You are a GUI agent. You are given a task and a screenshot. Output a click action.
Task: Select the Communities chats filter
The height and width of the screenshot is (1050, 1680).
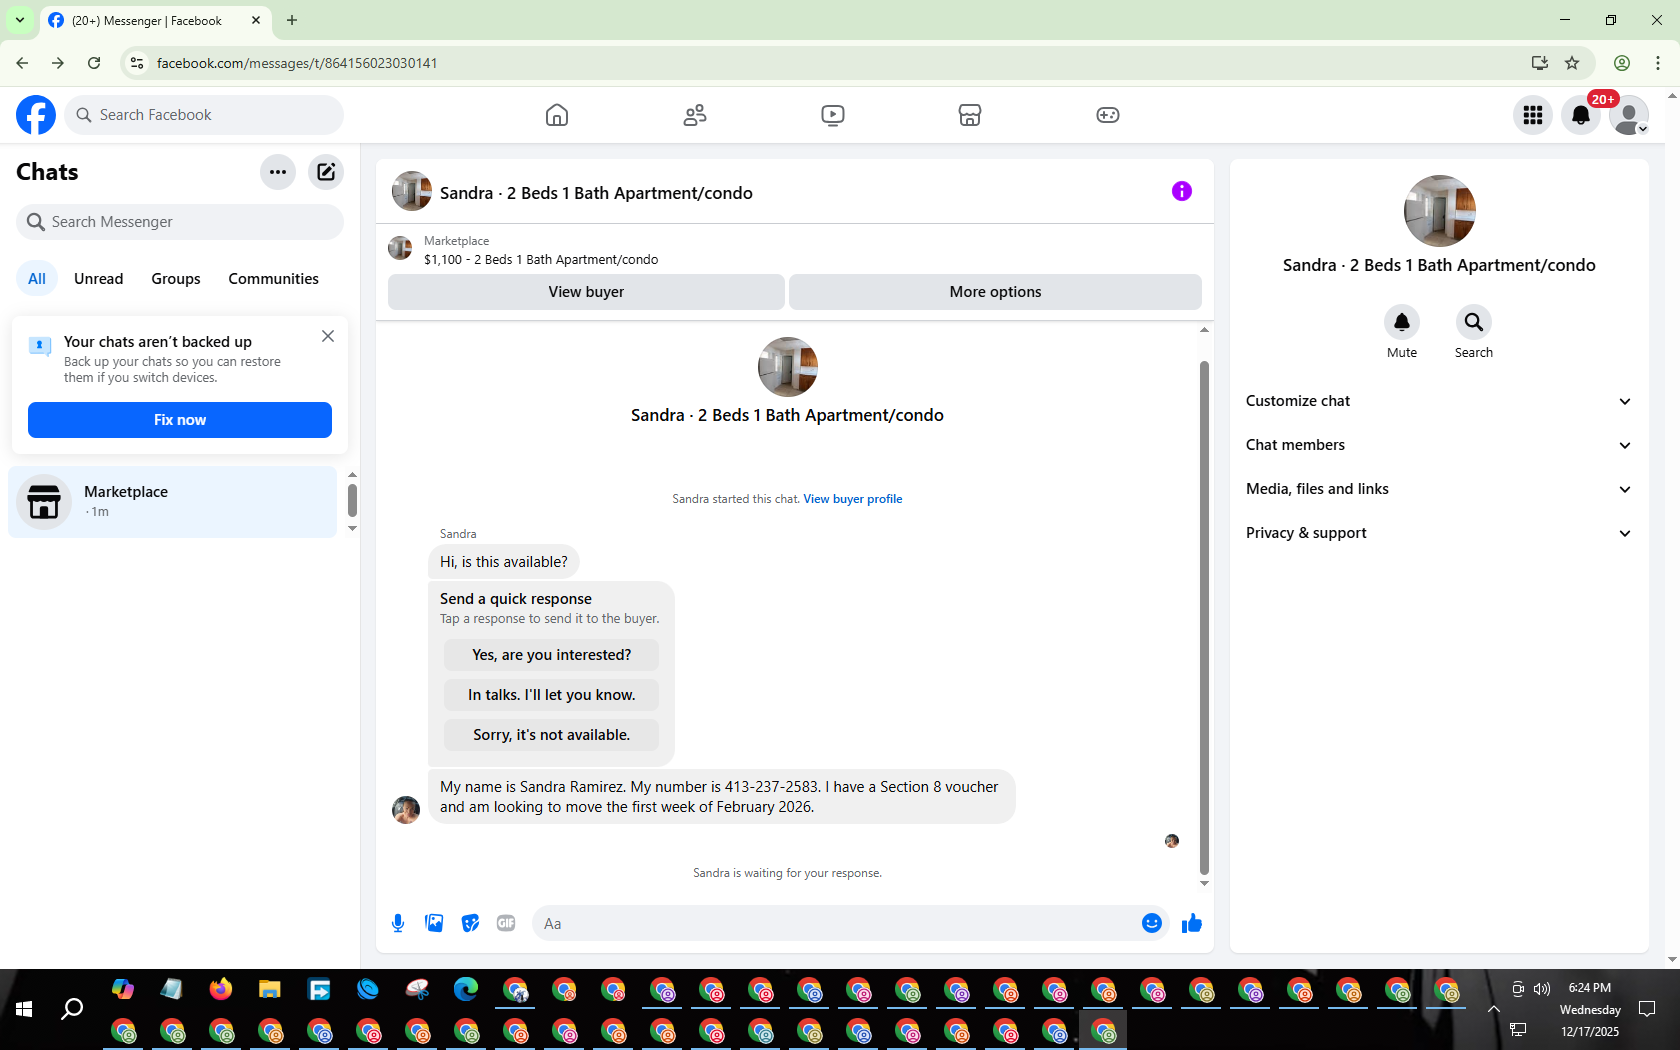coord(273,279)
